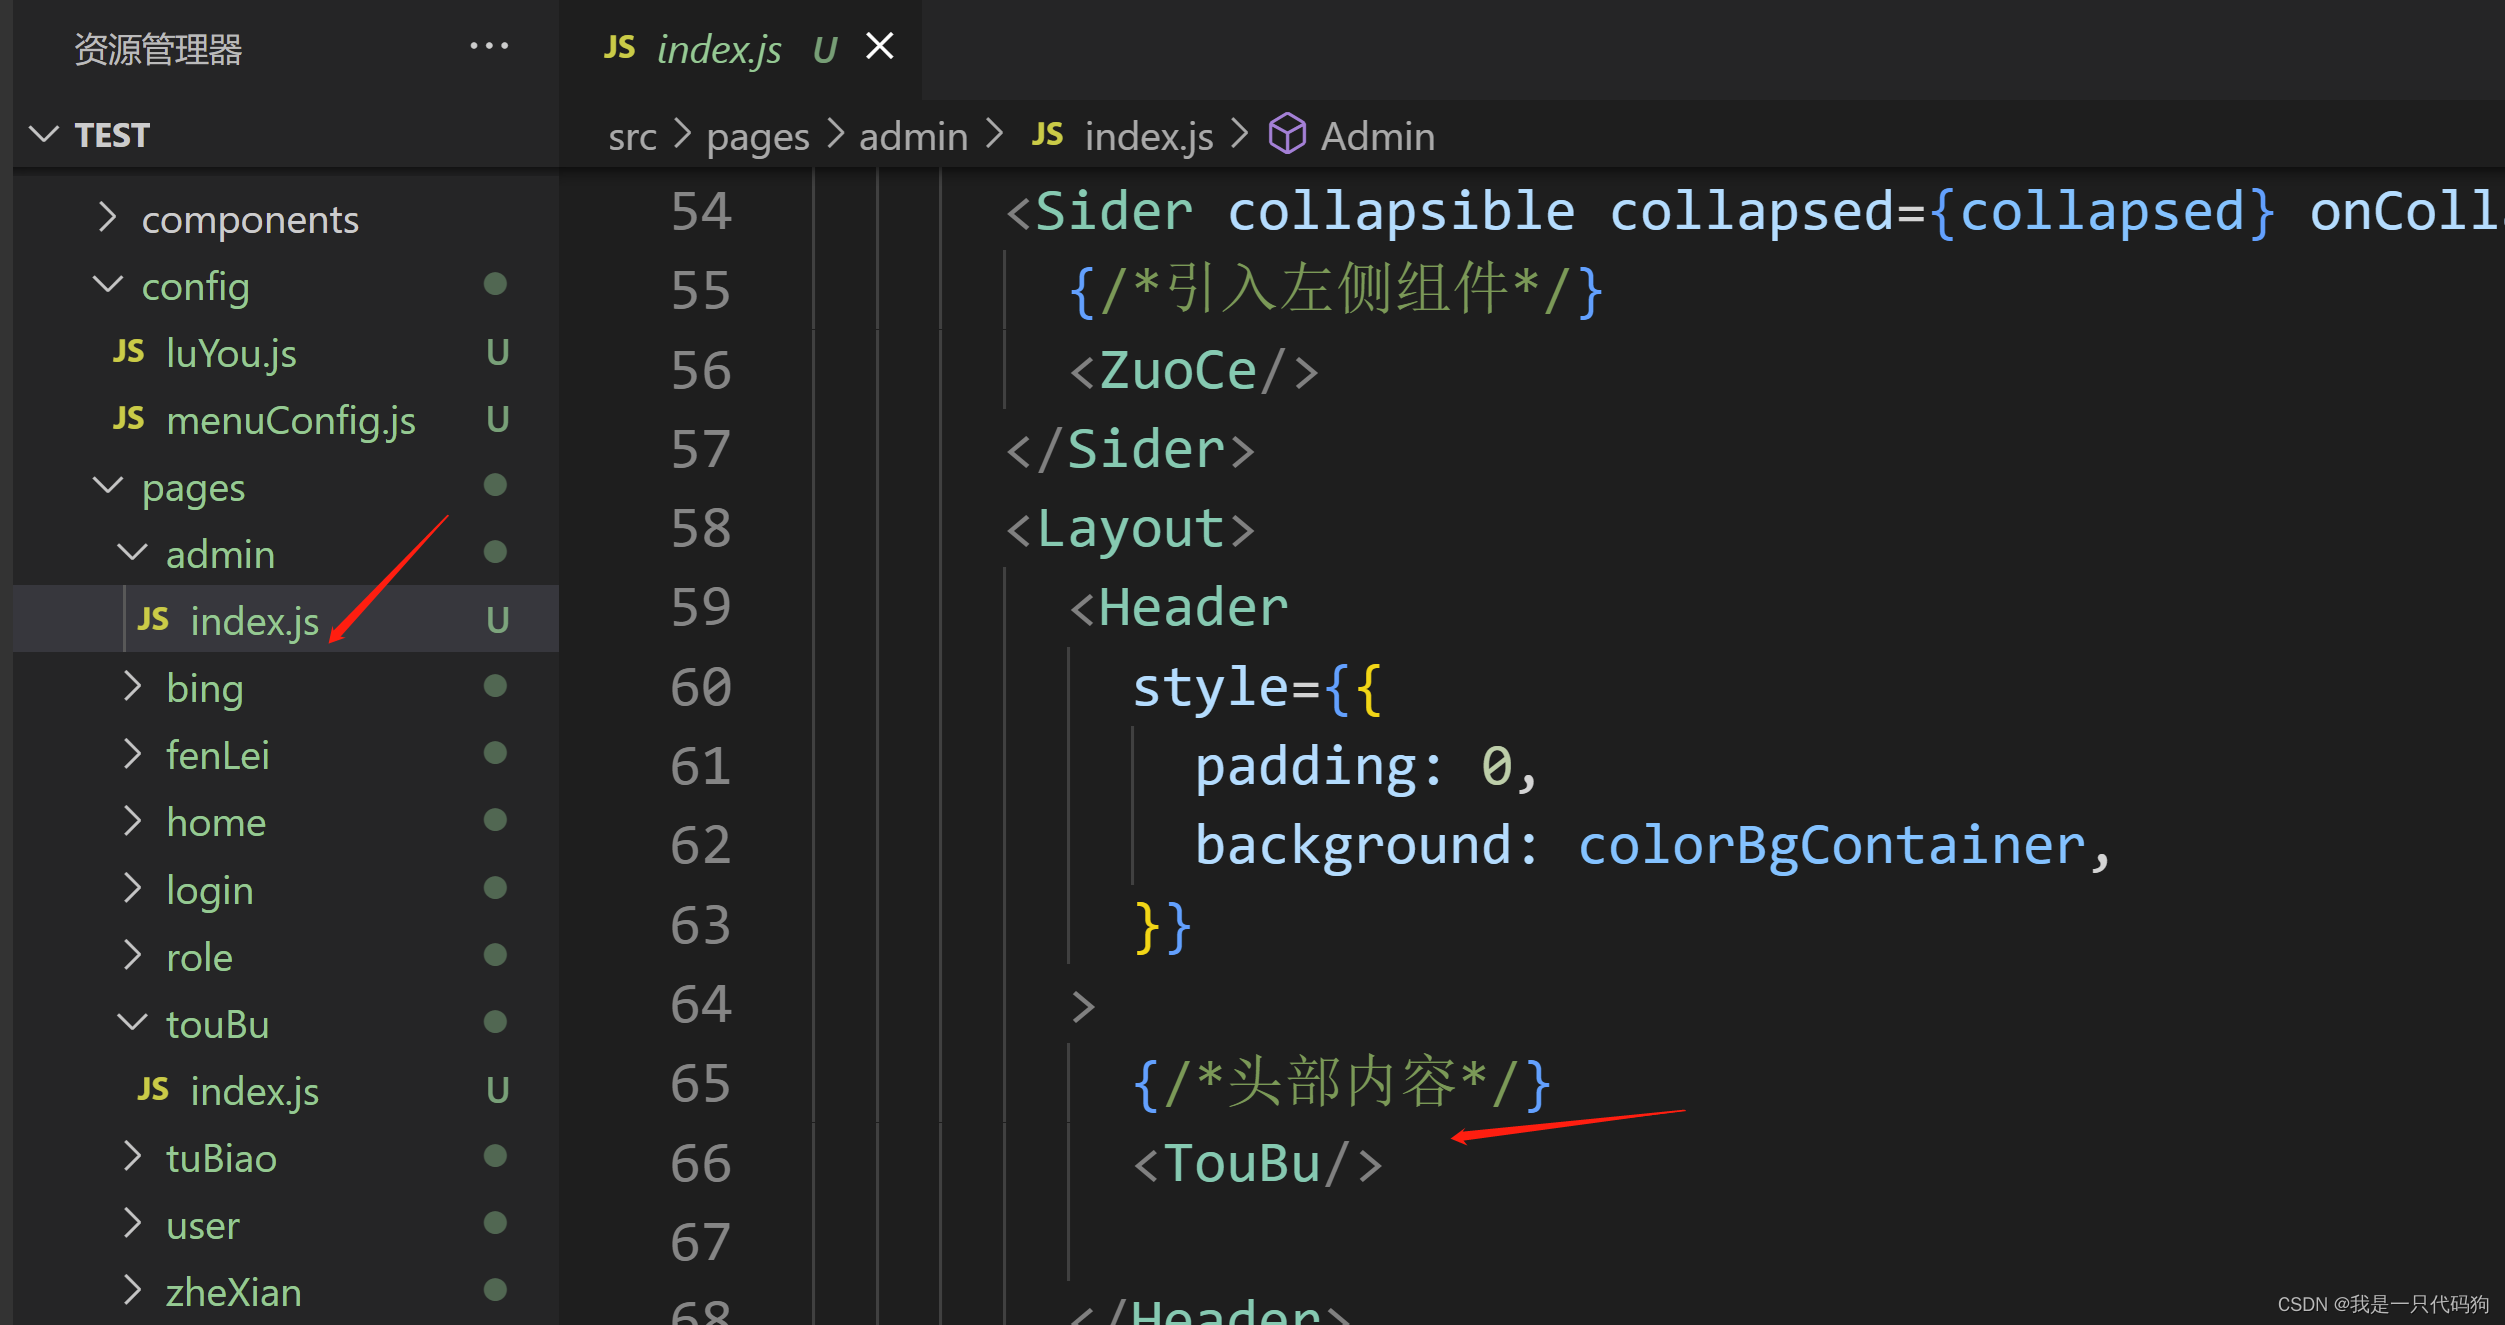Expand the bing folder
The image size is (2505, 1325).
133,686
